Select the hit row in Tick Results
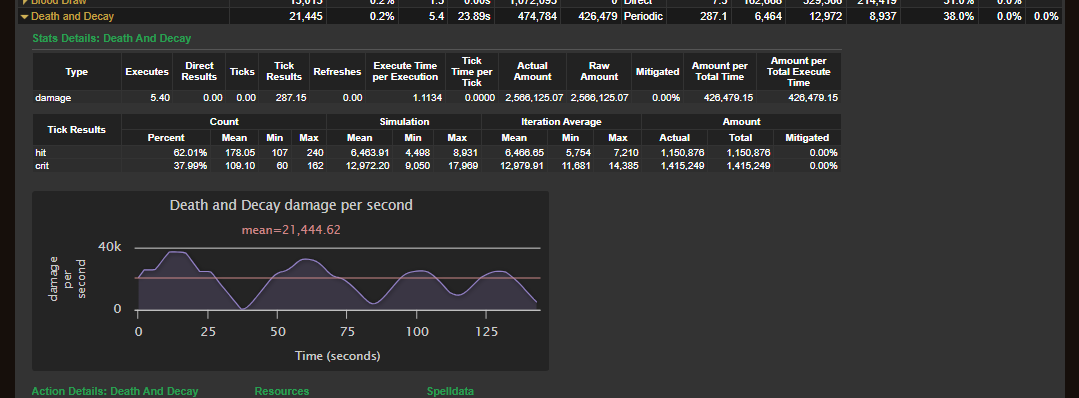The image size is (1079, 398). 436,152
